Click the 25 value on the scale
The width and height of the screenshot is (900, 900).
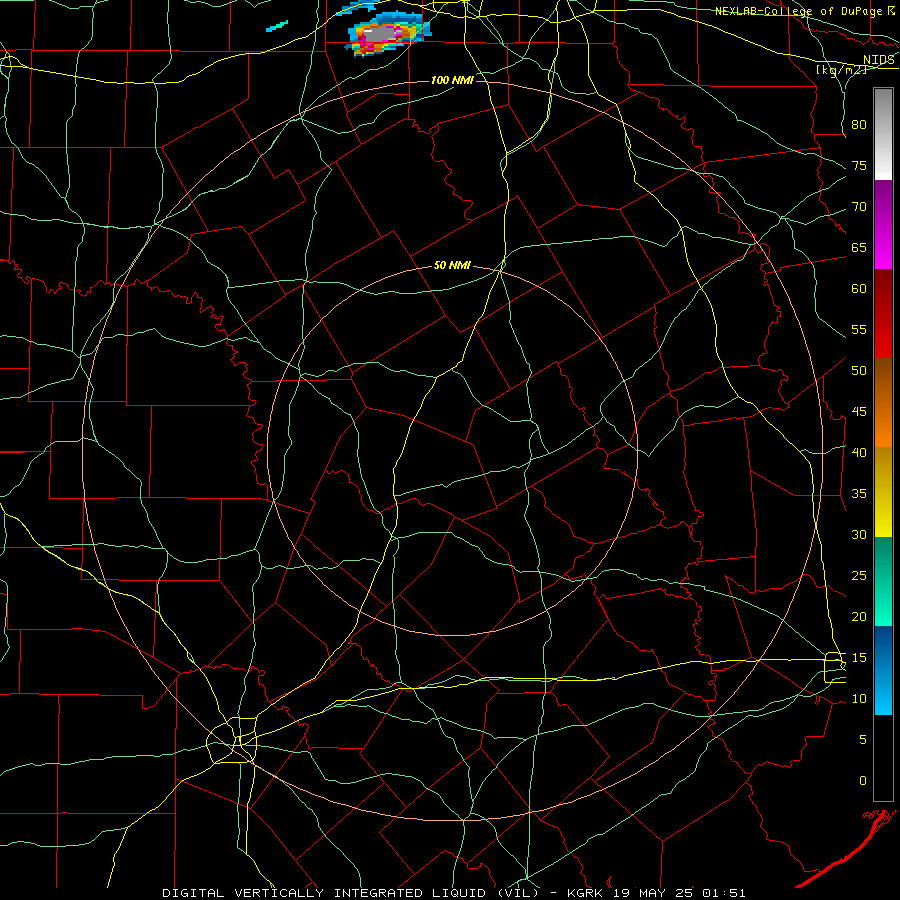859,575
